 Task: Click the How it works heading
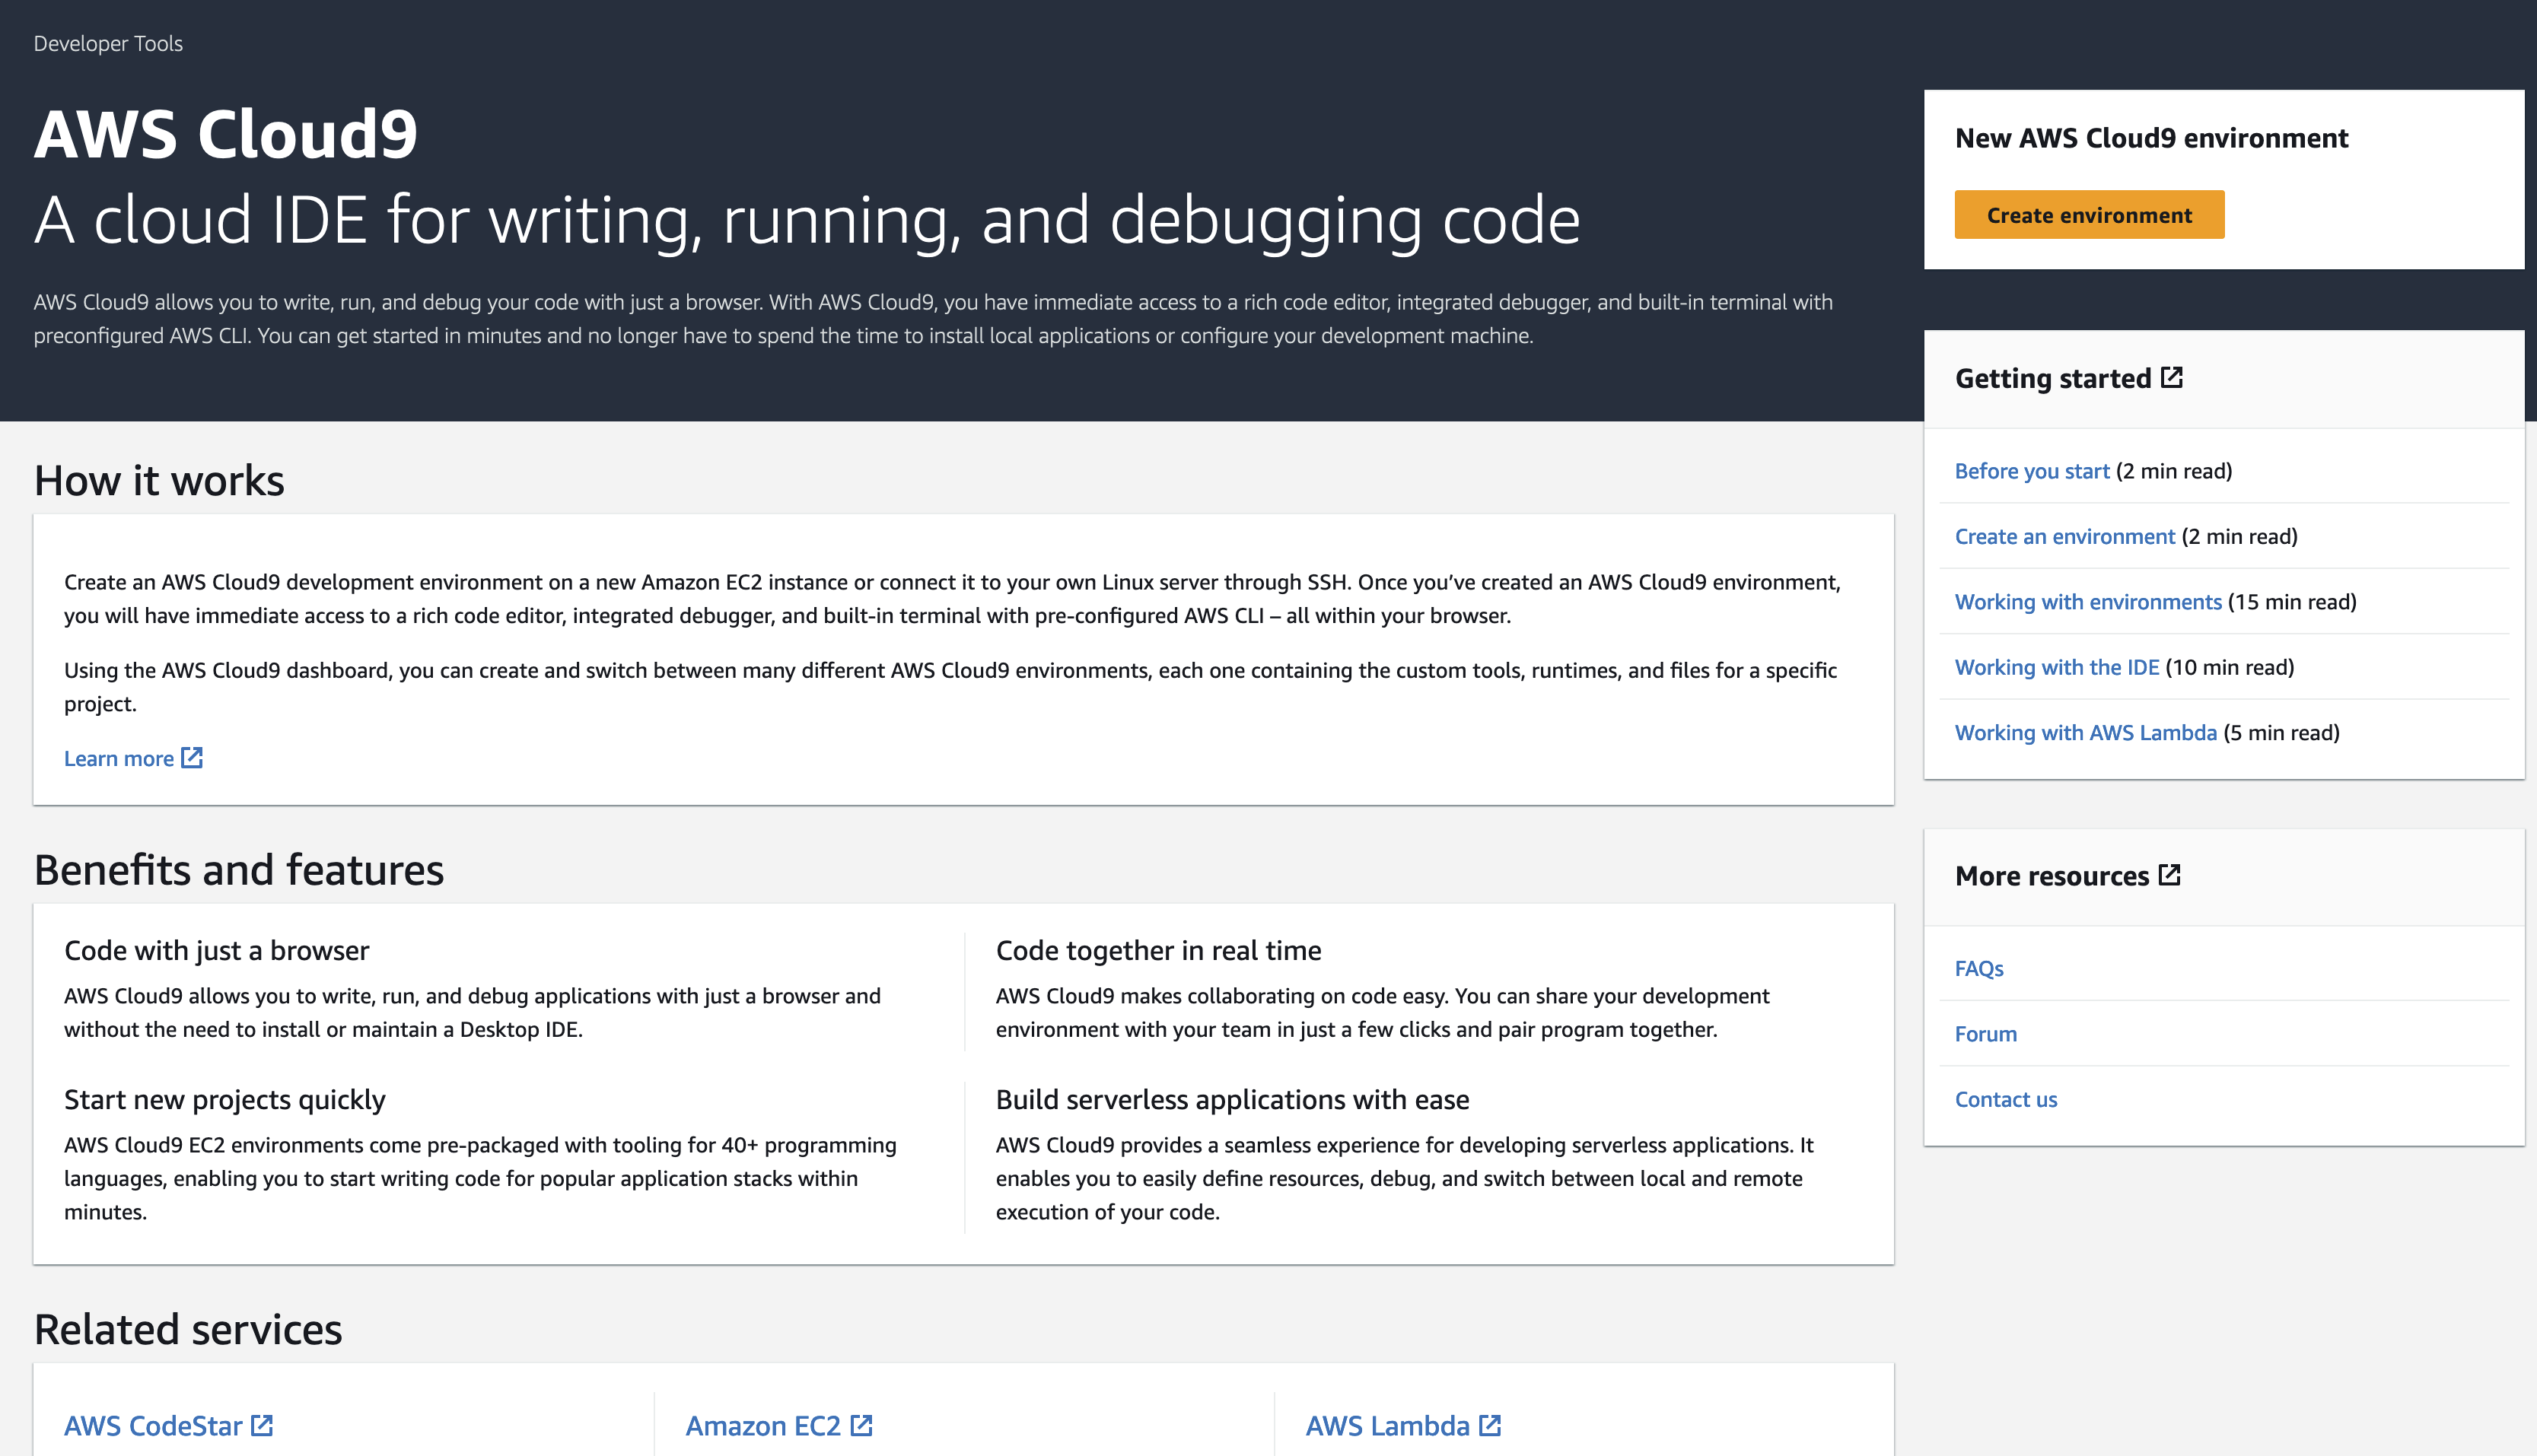point(159,481)
